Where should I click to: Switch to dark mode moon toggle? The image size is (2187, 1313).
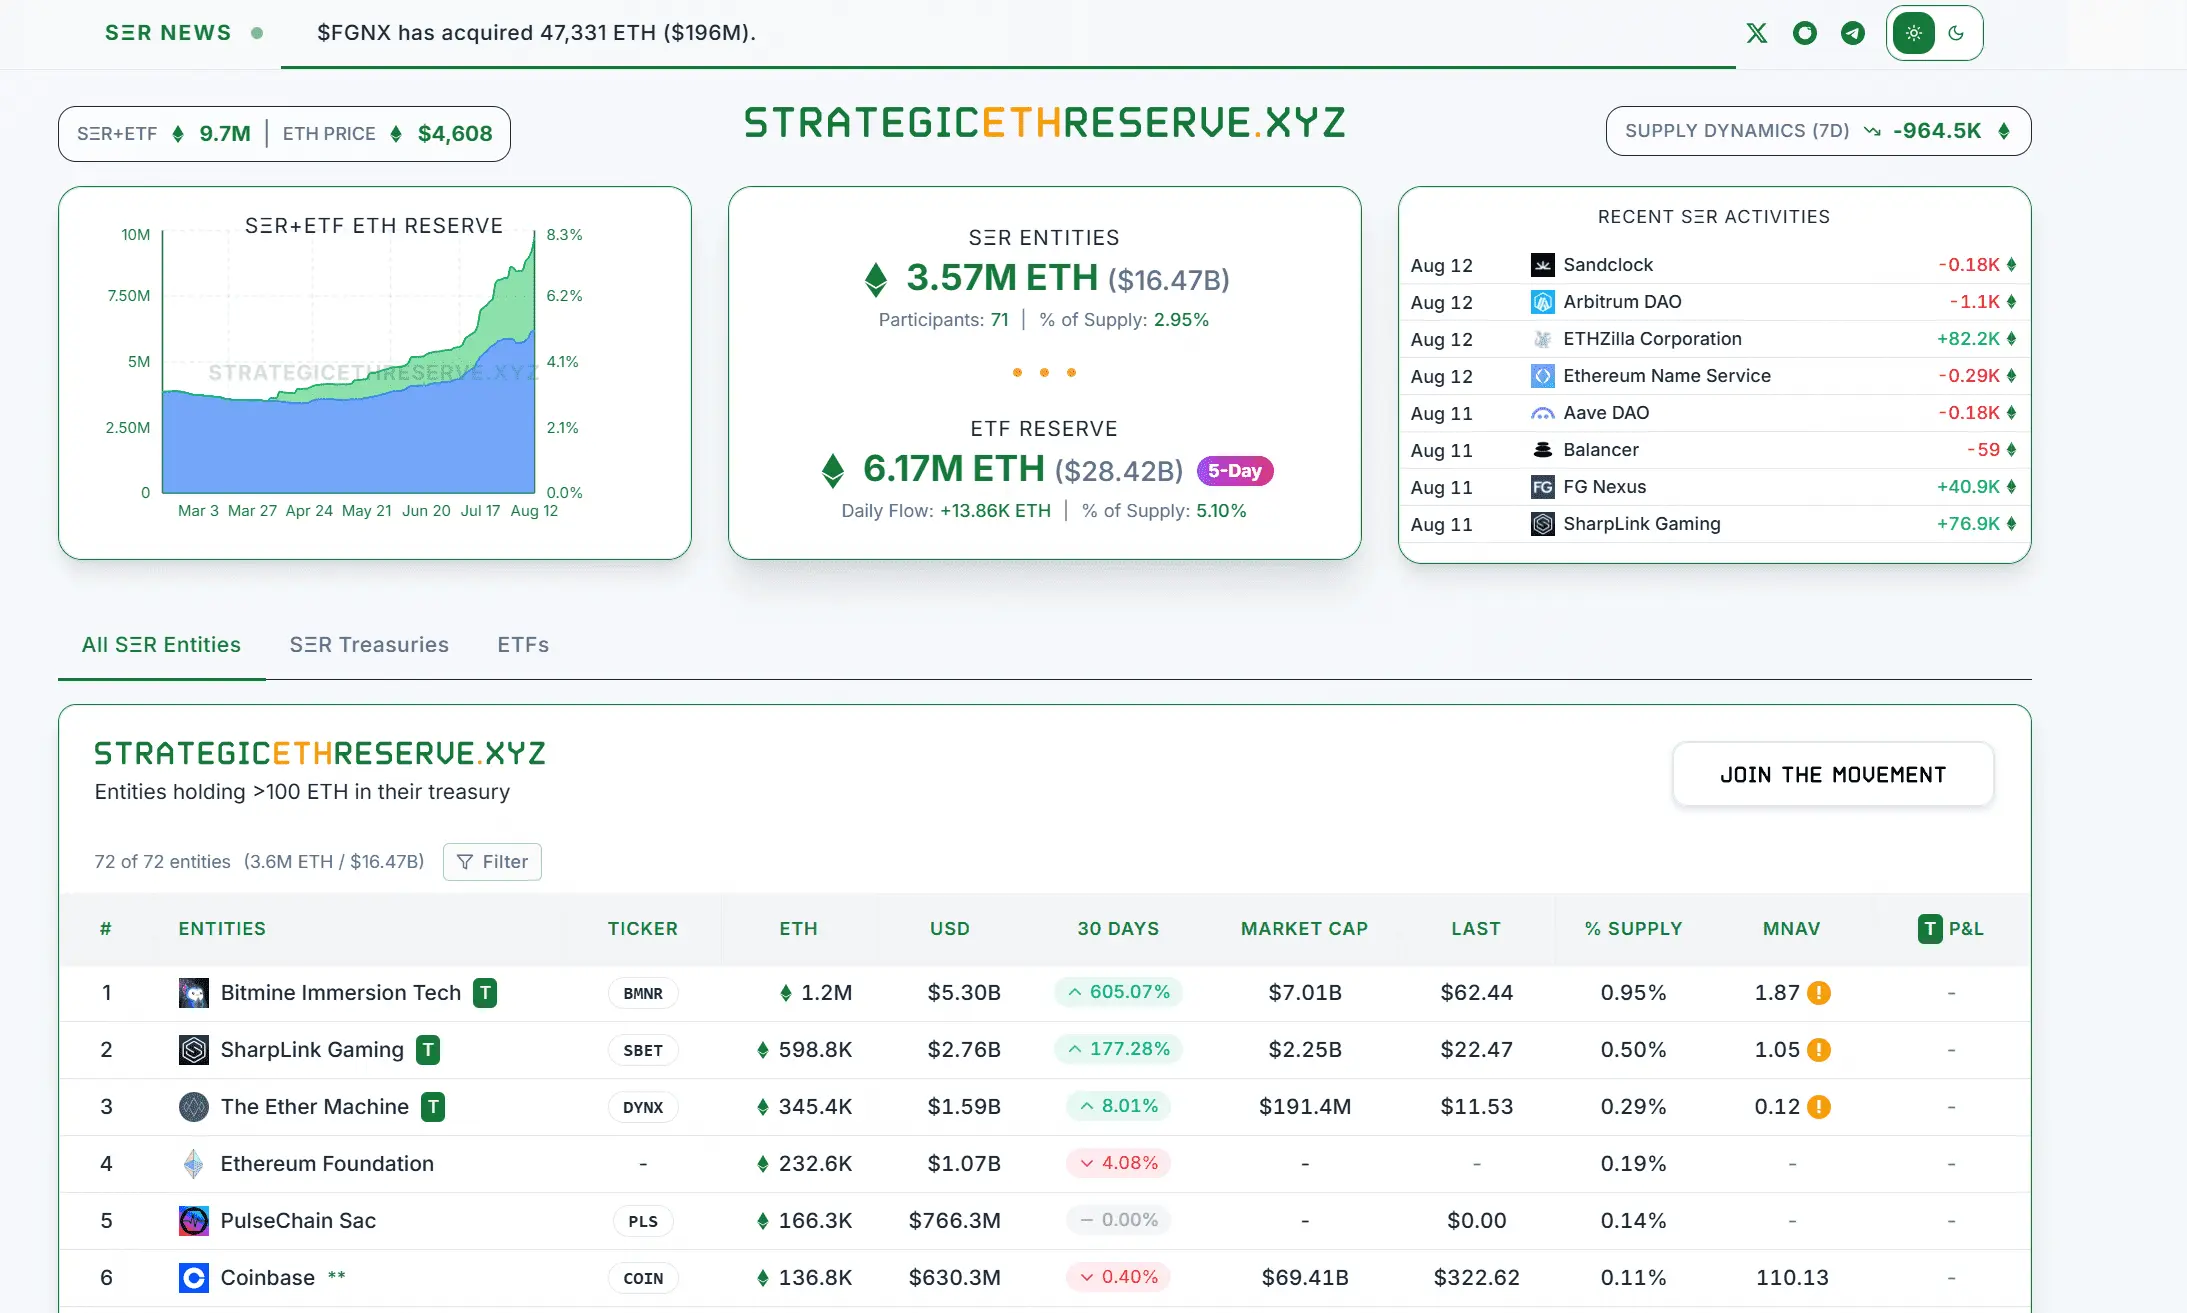click(x=1956, y=33)
